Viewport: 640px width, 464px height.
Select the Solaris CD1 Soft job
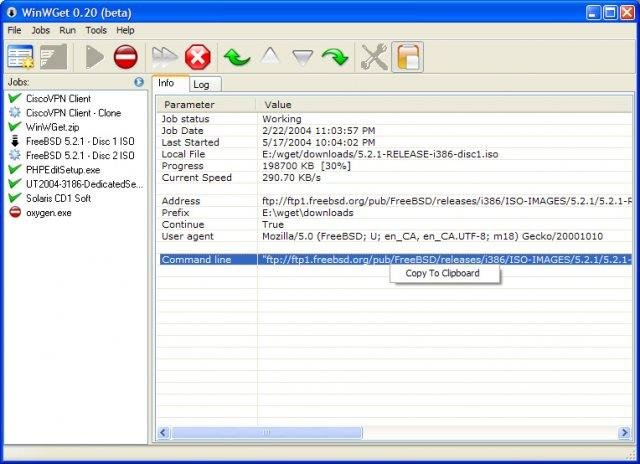[58, 198]
